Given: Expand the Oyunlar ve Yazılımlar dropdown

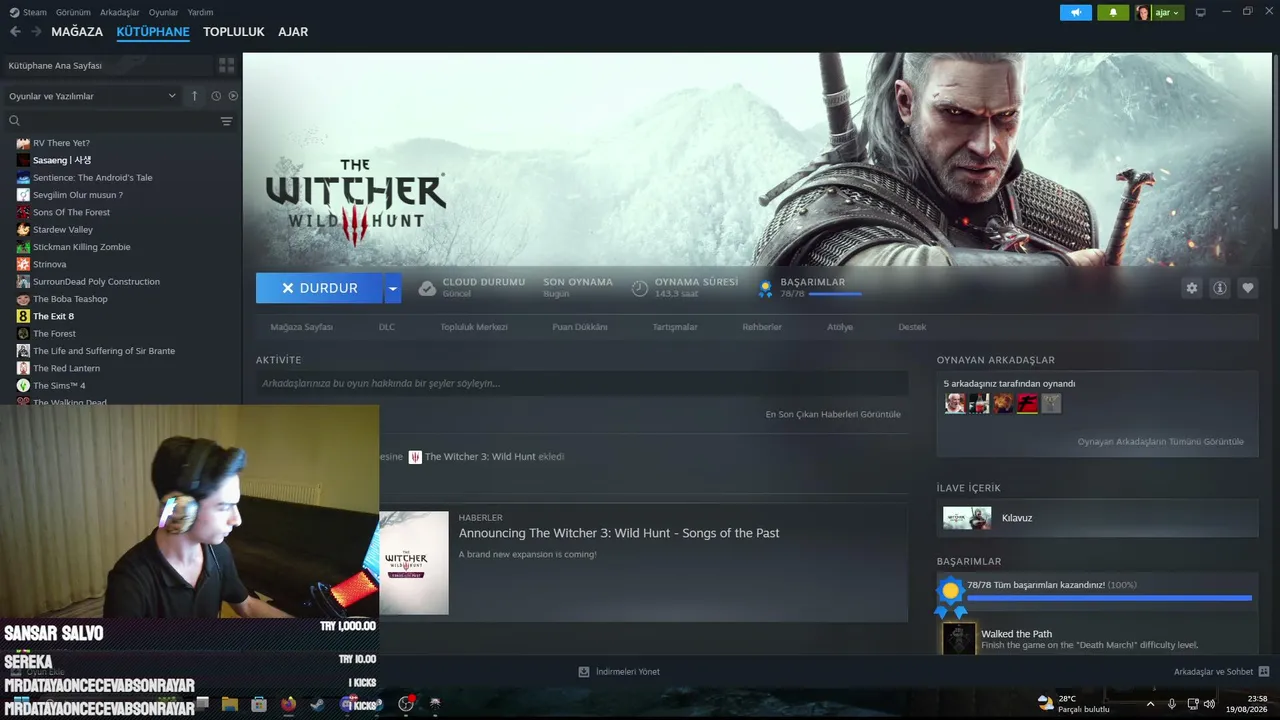Looking at the screenshot, I should click(92, 96).
